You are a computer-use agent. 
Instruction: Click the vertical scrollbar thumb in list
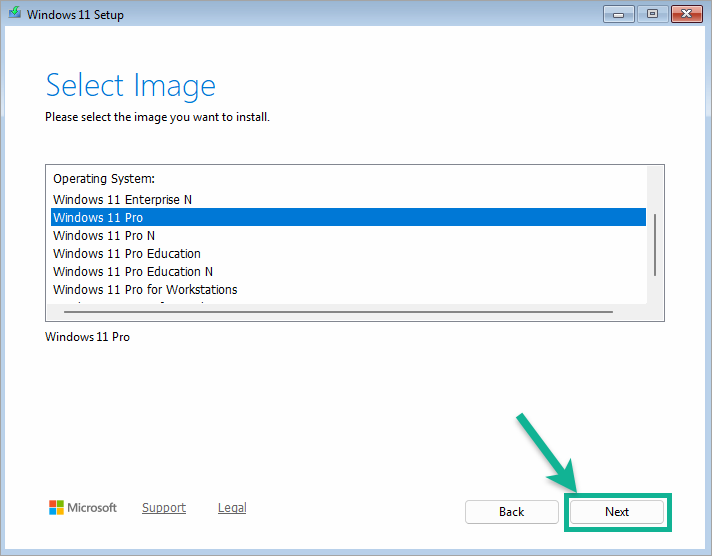point(655,245)
